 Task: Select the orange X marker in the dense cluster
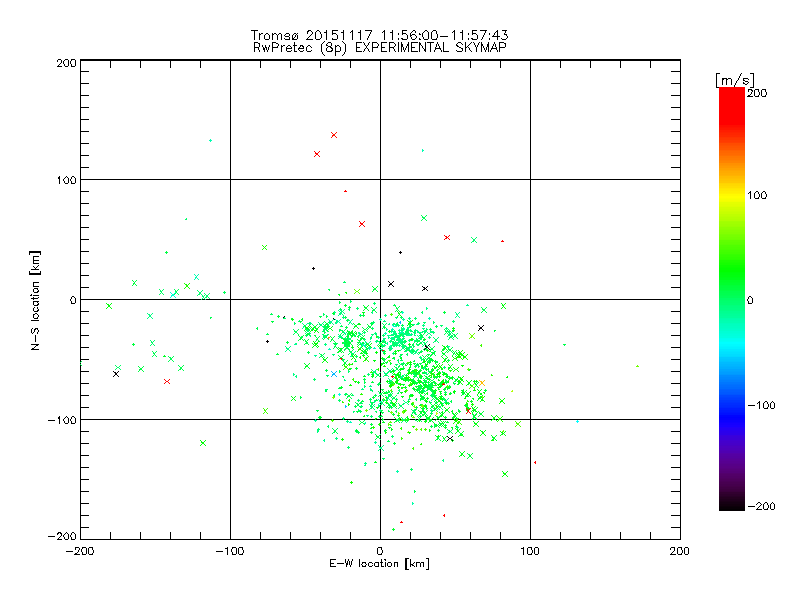(x=482, y=383)
